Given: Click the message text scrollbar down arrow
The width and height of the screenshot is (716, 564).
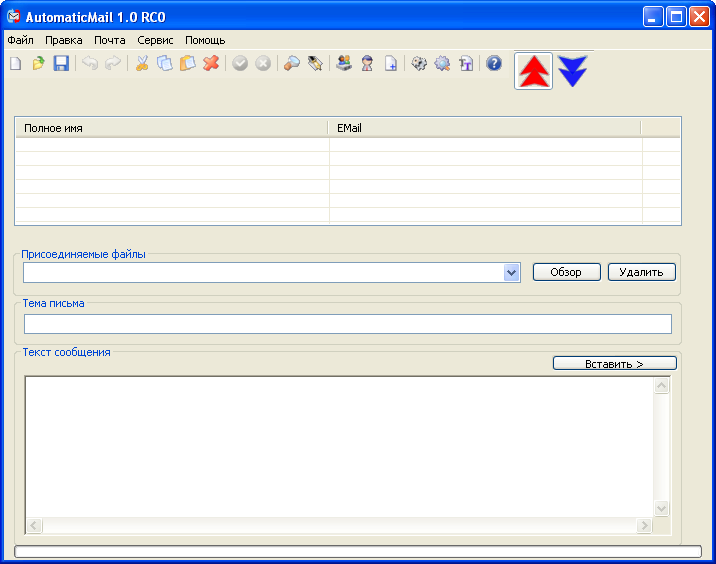Looking at the screenshot, I should (661, 508).
